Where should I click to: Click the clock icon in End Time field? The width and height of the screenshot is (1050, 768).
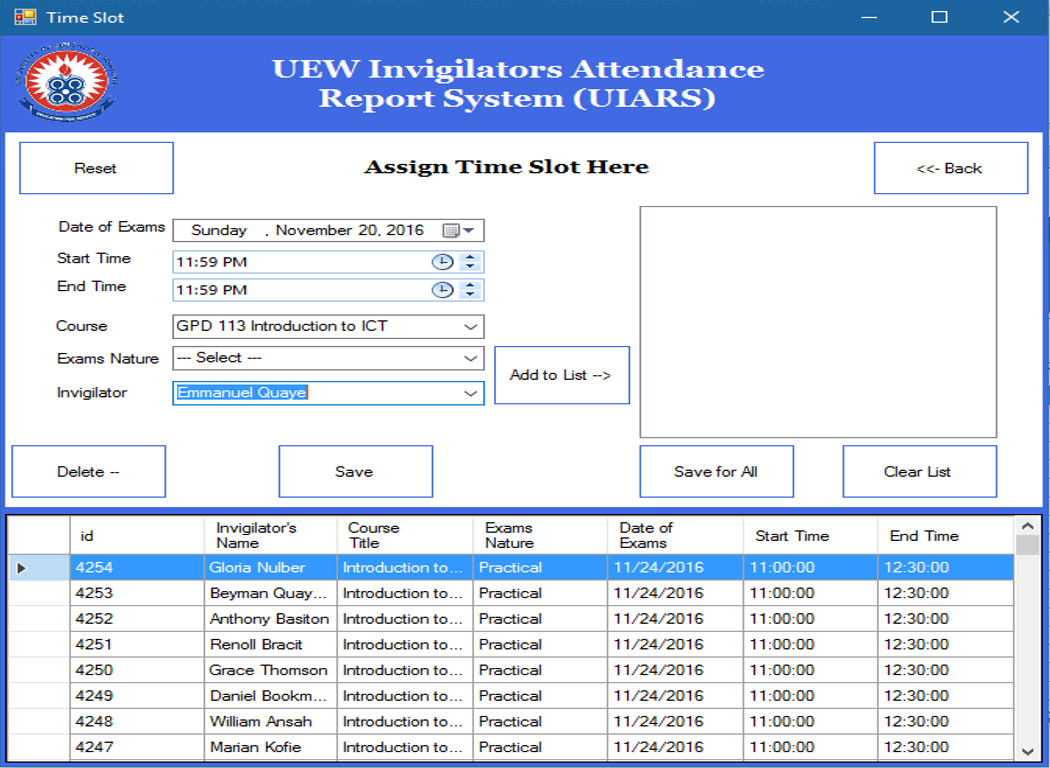pyautogui.click(x=444, y=290)
